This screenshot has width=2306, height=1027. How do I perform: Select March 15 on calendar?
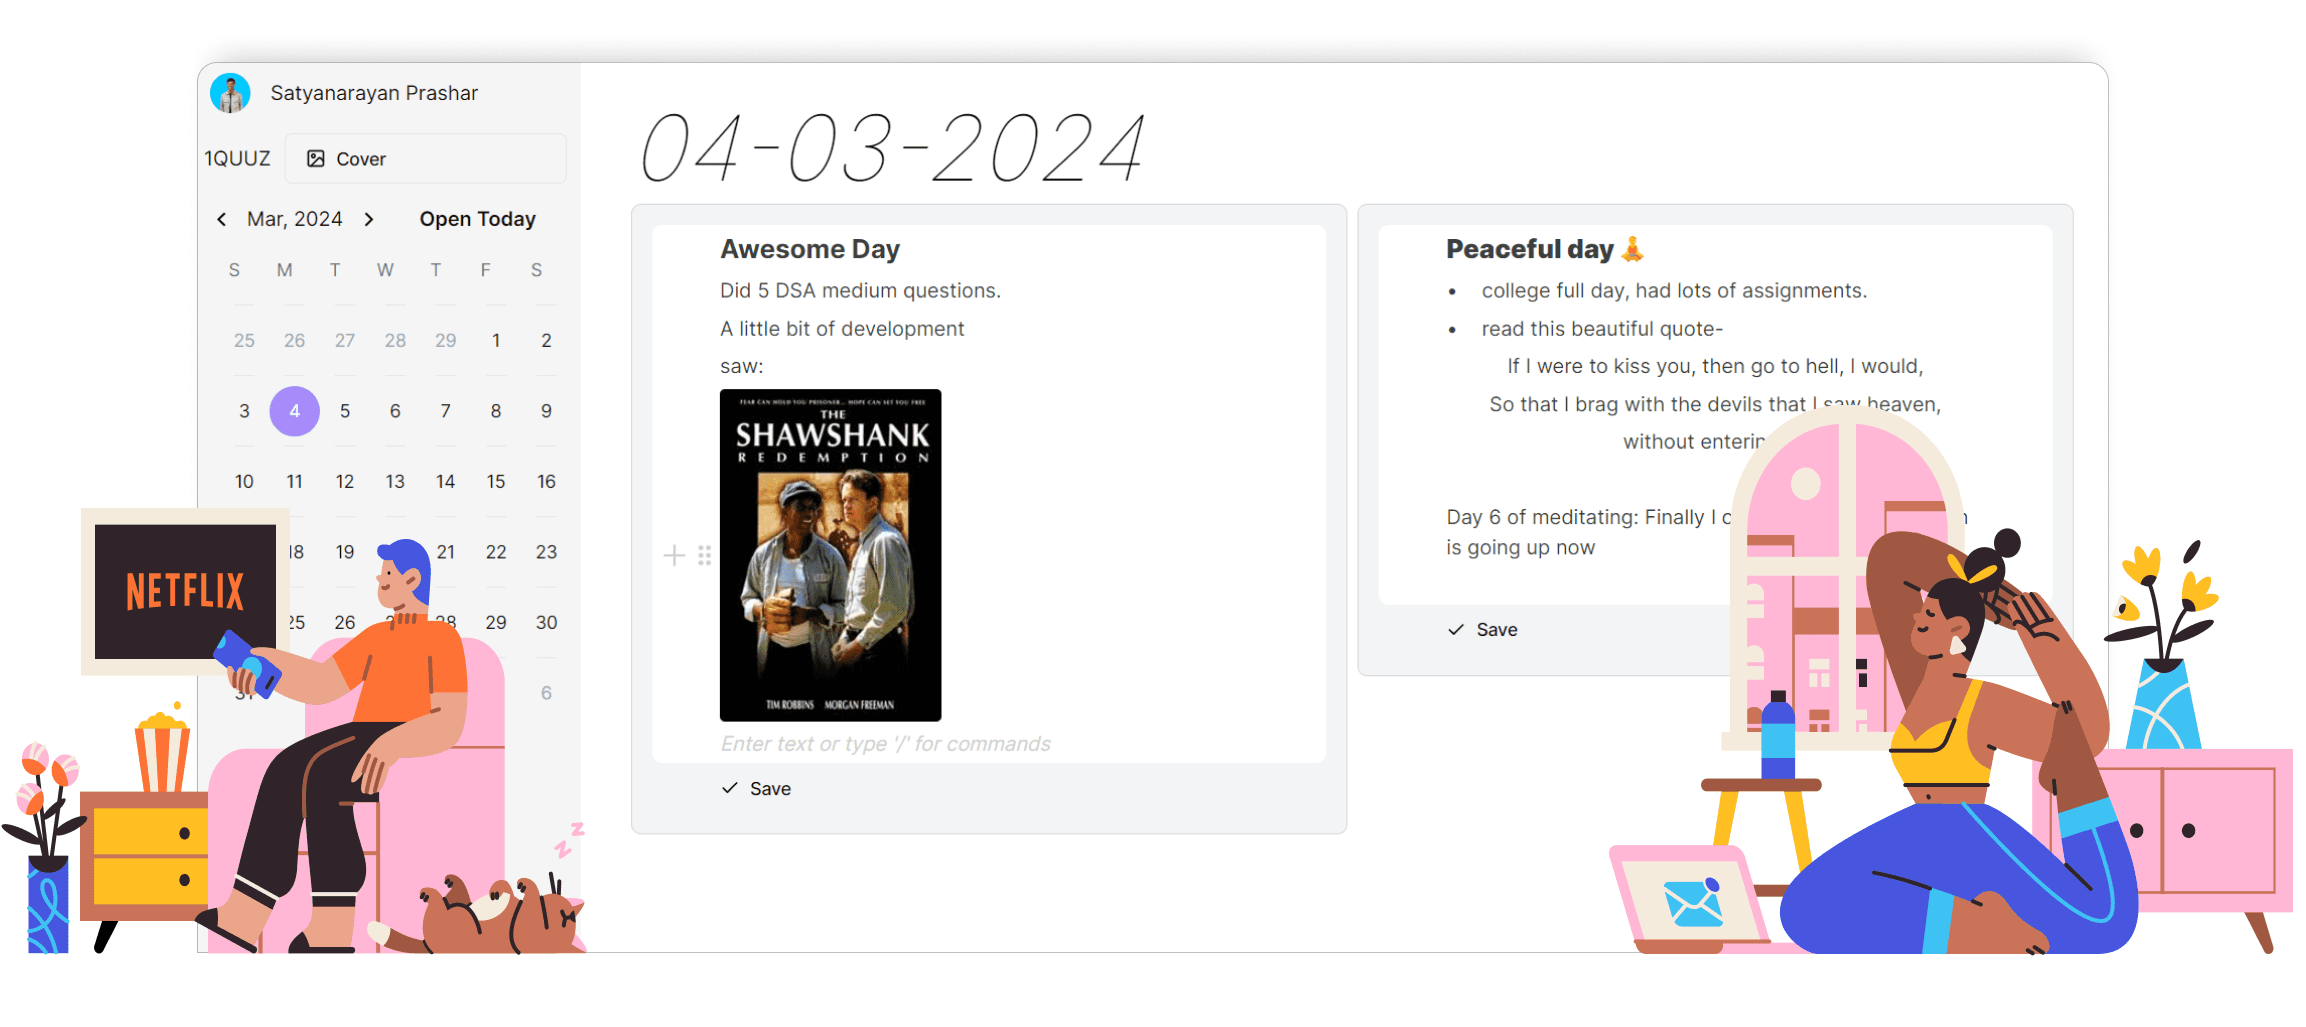coord(496,482)
